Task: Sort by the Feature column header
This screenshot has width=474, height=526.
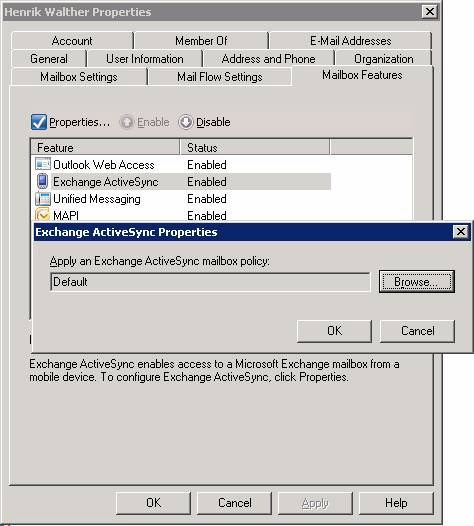Action: pyautogui.click(x=105, y=148)
